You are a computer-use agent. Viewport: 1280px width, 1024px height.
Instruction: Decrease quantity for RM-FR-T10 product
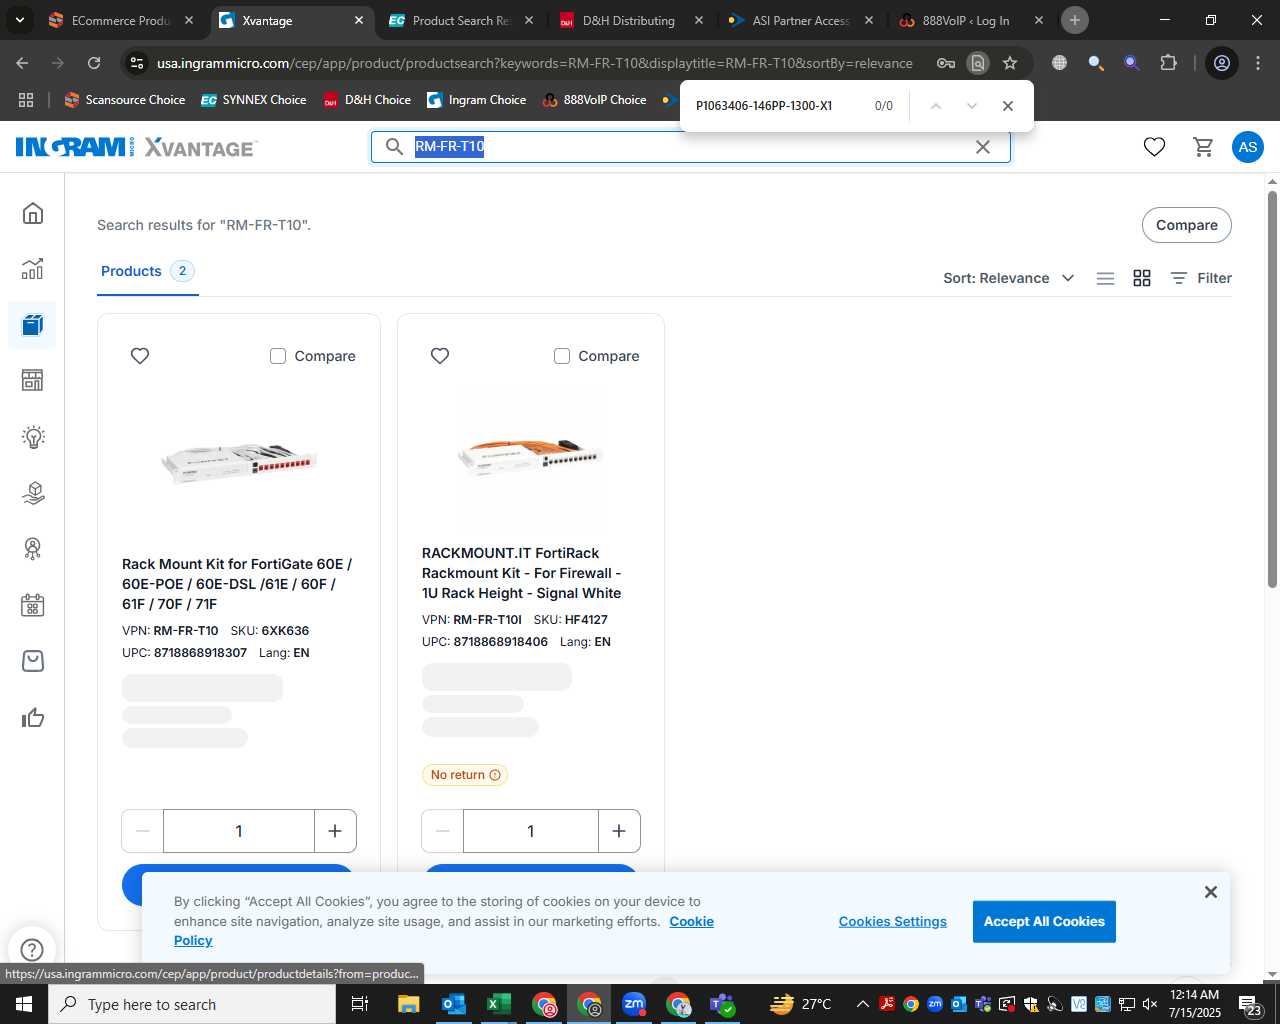143,831
